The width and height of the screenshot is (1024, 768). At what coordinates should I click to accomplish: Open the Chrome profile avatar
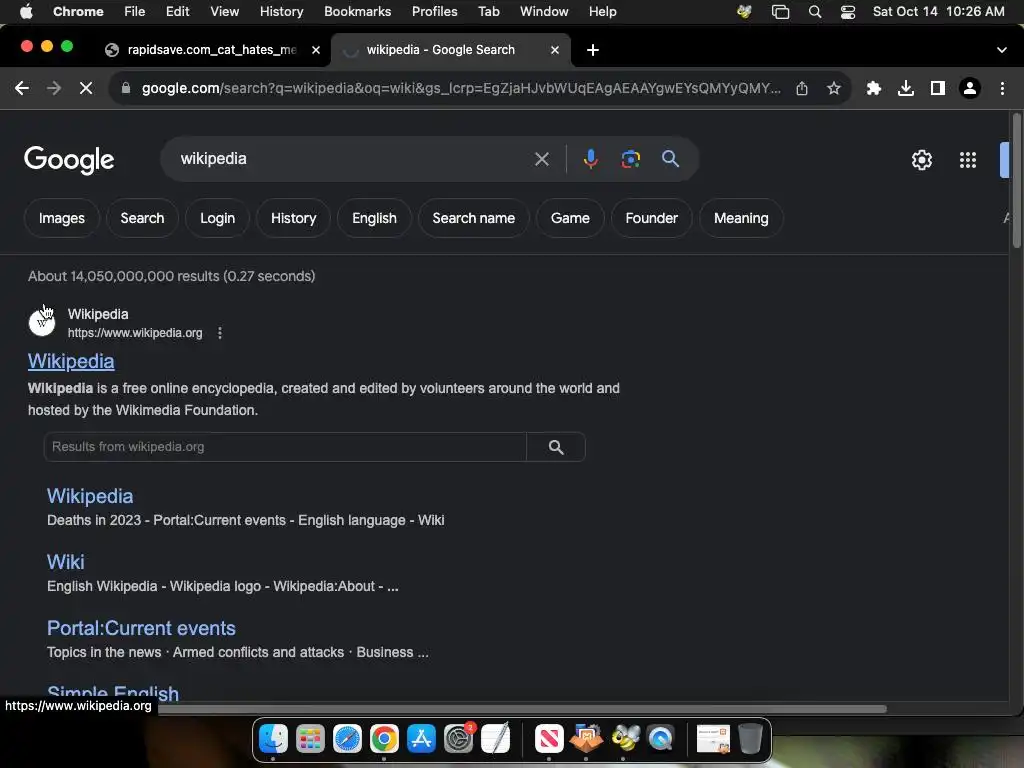pos(970,88)
